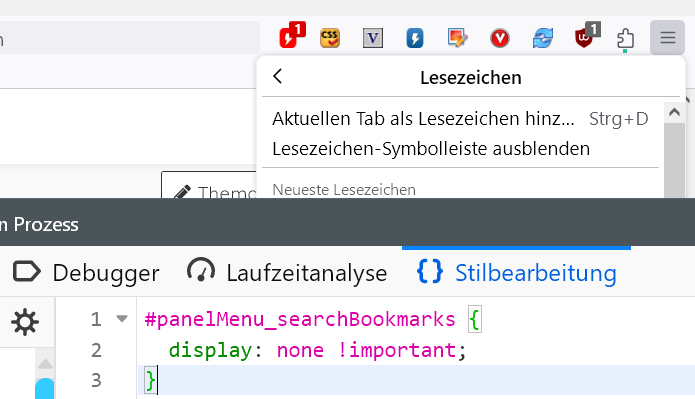Switch to the Debugger tab
695x399 pixels.
[x=86, y=273]
